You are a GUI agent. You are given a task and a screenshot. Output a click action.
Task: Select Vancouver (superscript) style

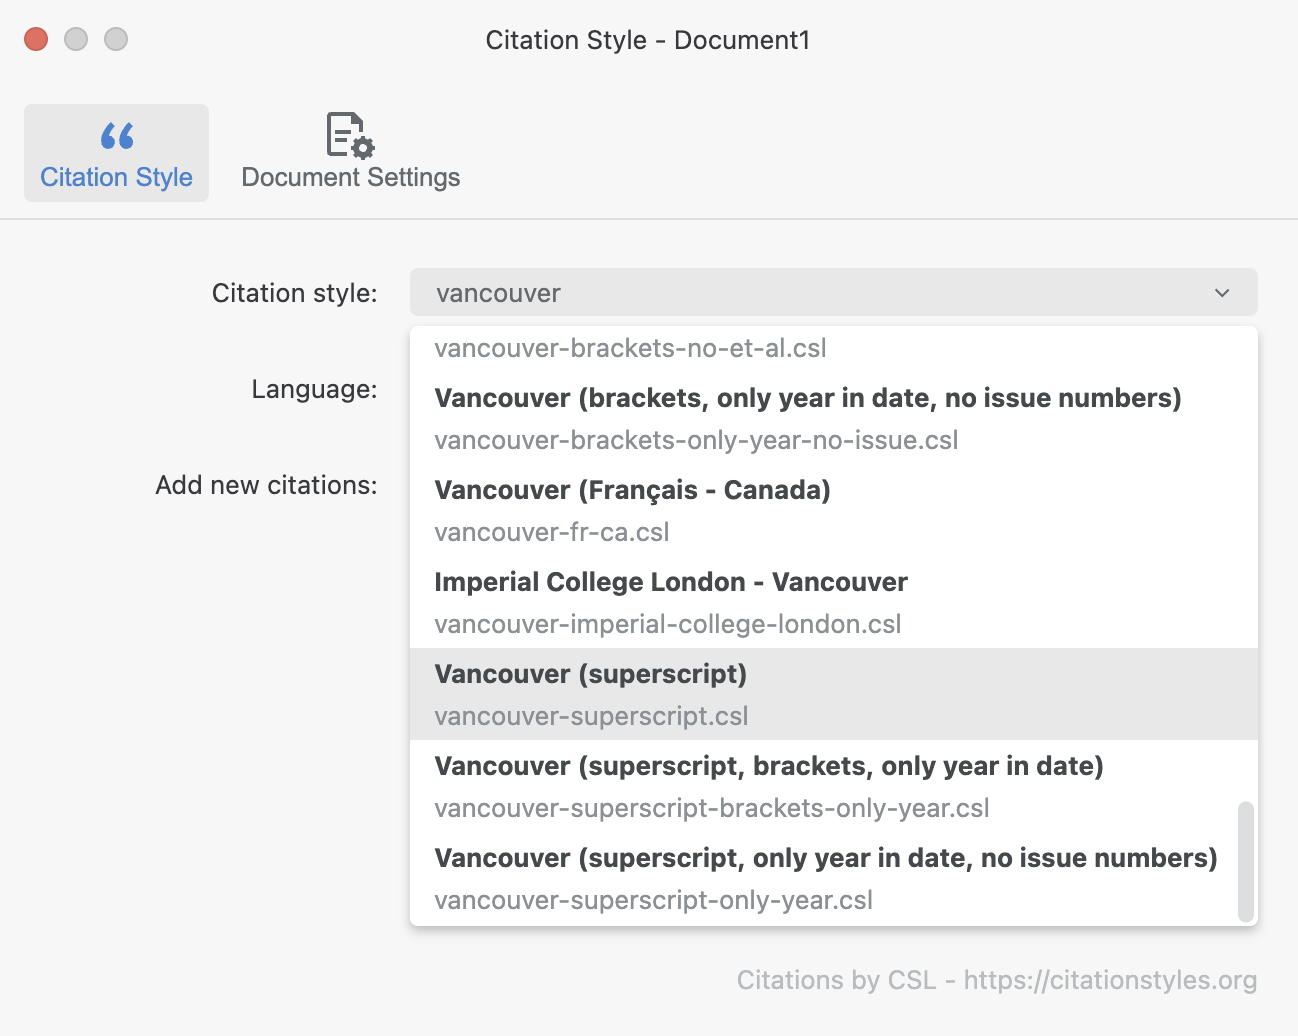click(x=834, y=694)
